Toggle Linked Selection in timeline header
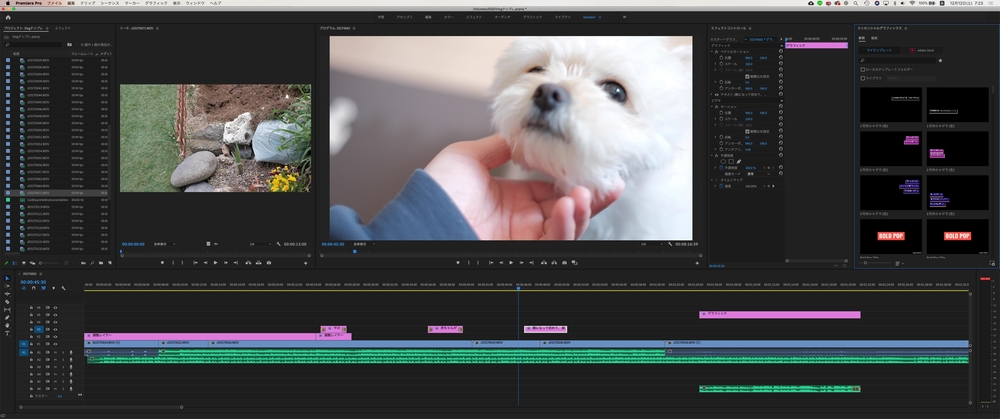The image size is (1000, 419). (x=43, y=288)
